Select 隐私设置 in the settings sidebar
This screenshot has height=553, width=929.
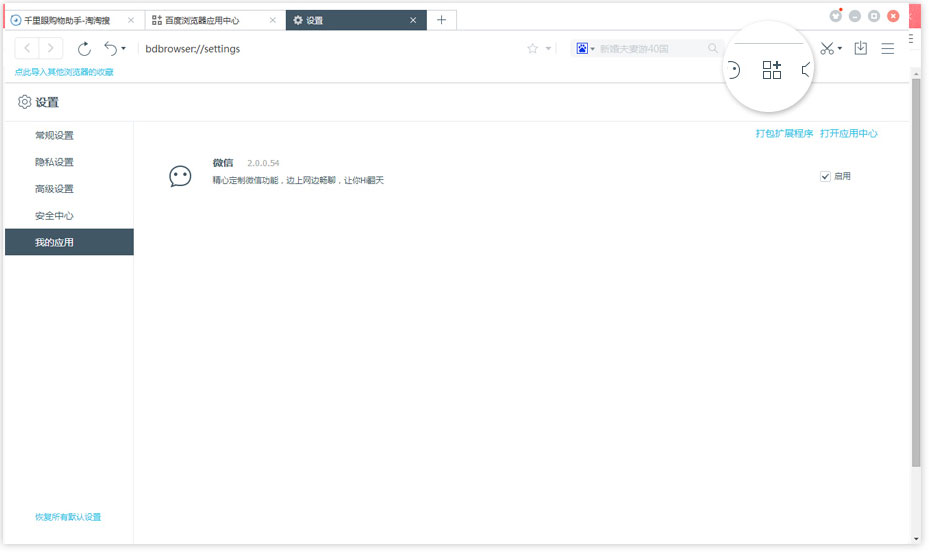54,162
